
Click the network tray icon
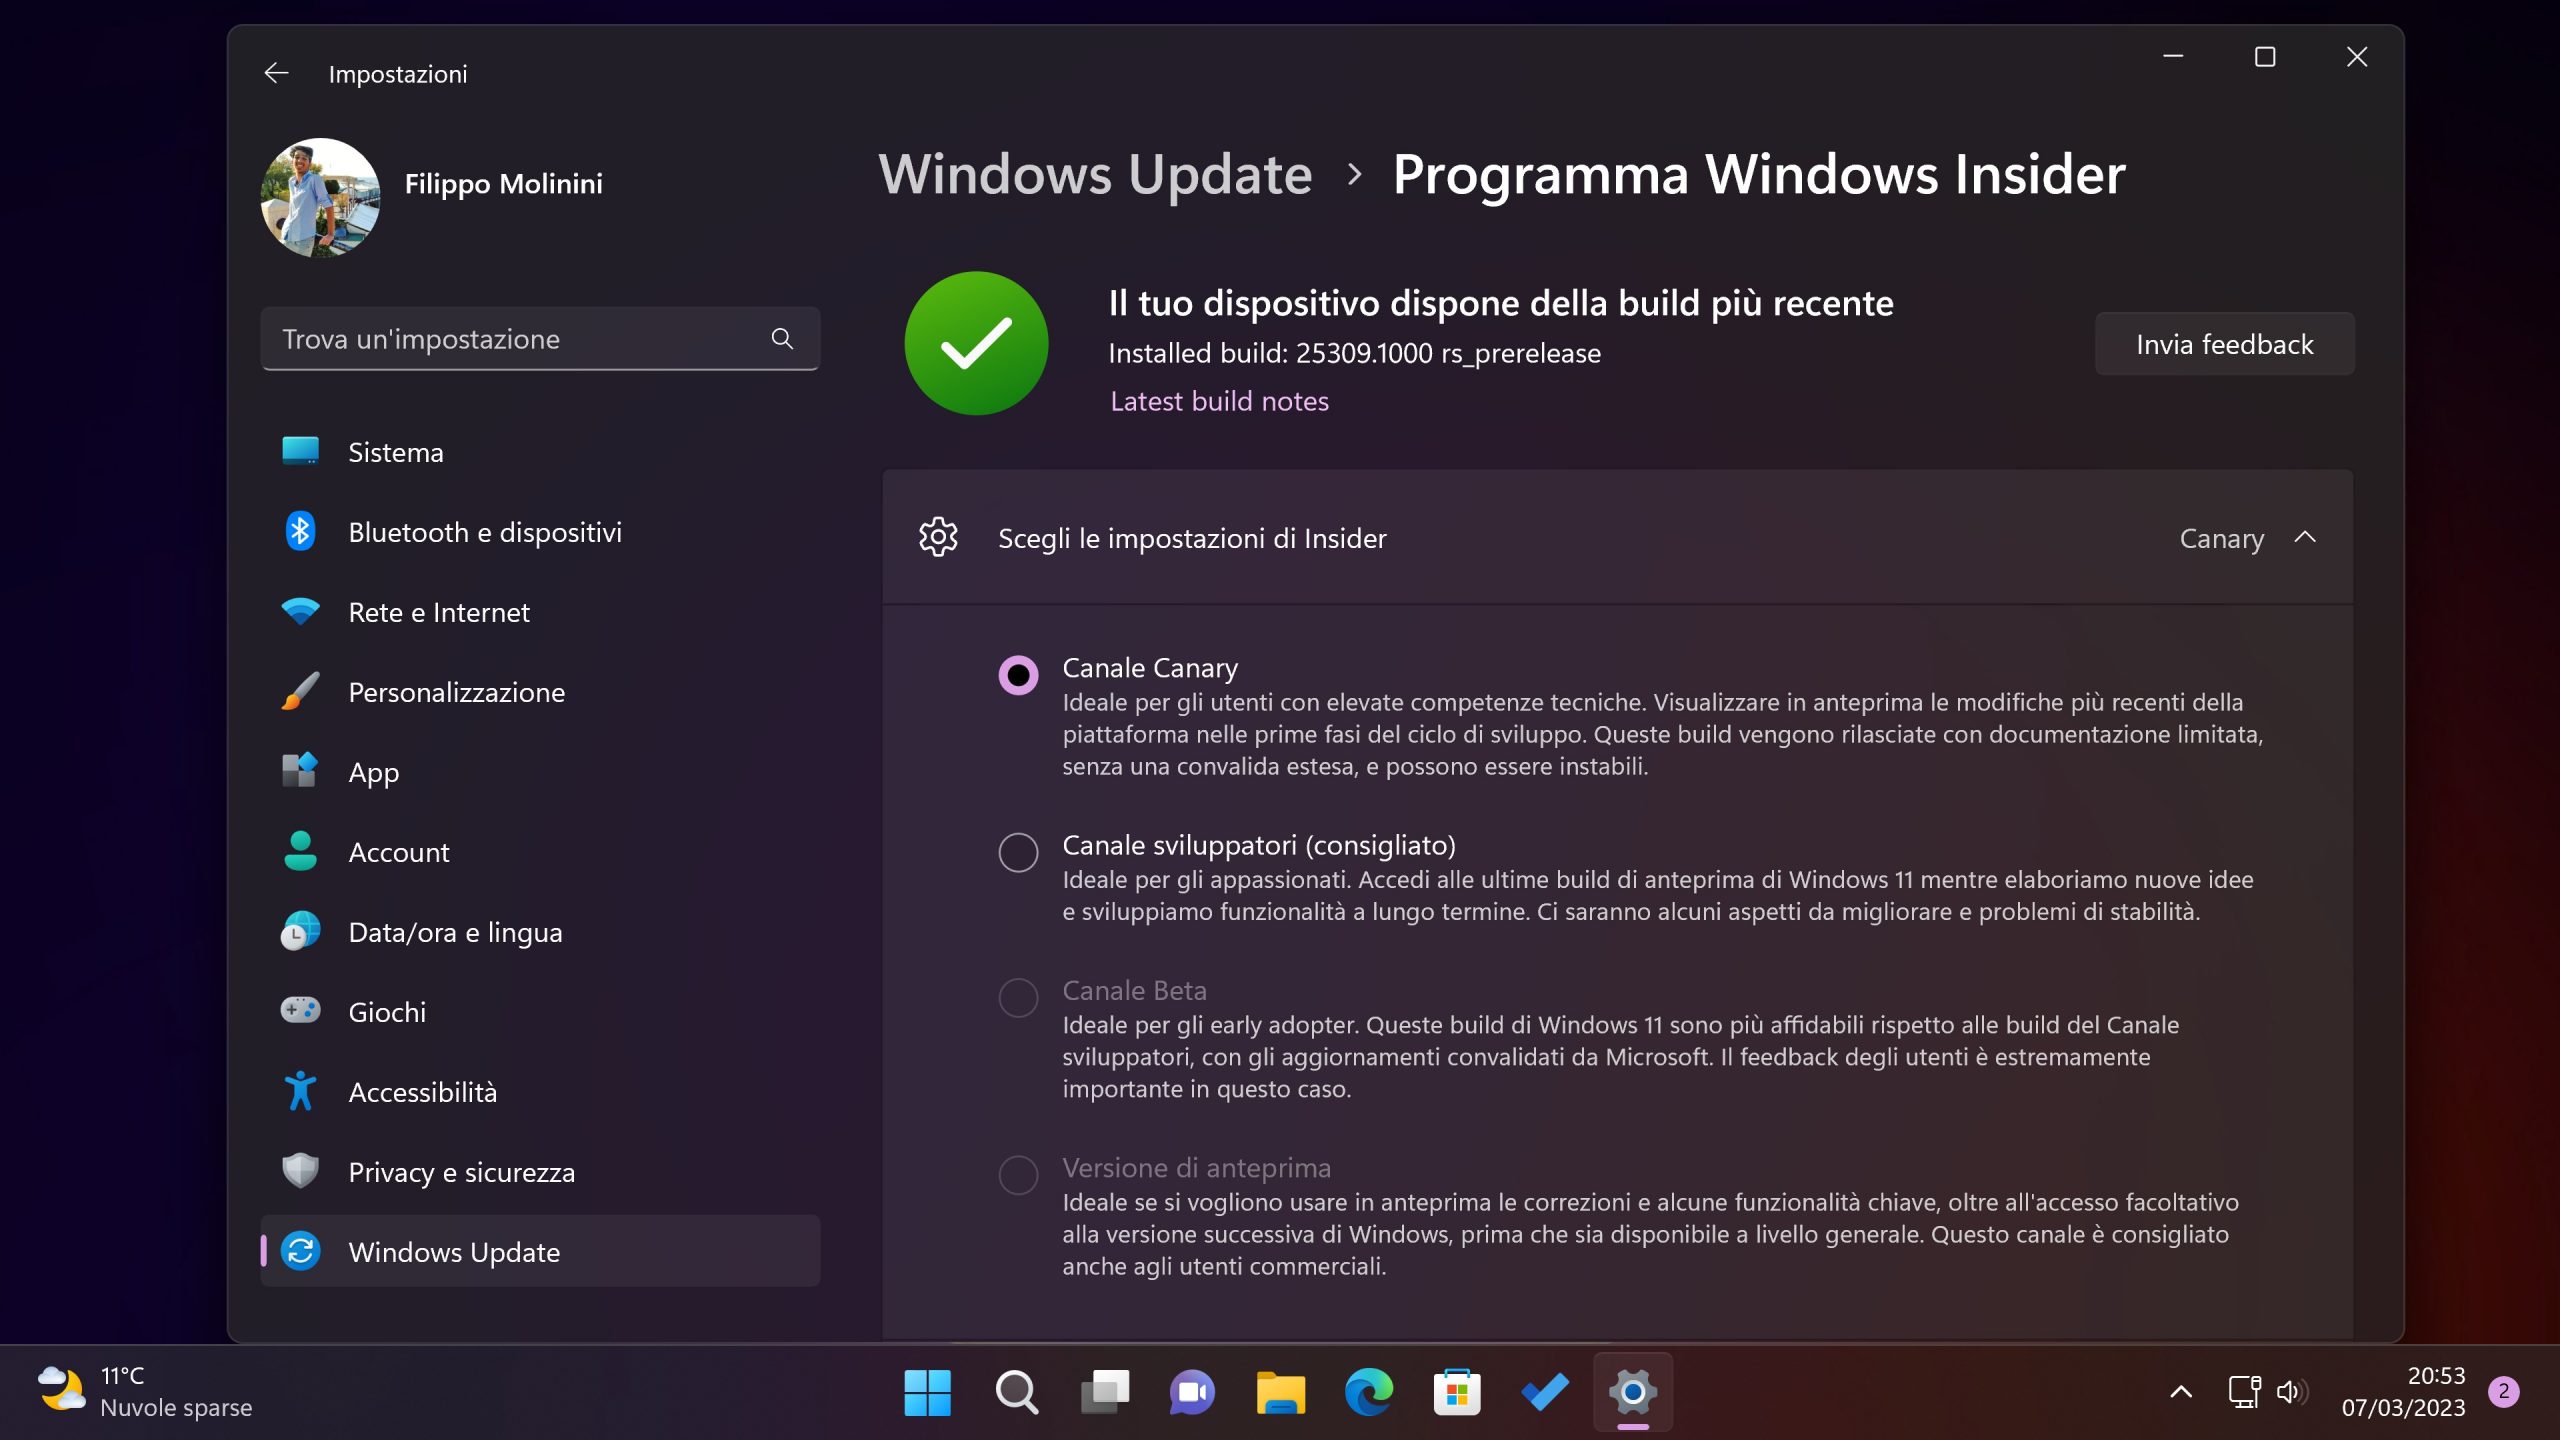click(x=2244, y=1392)
